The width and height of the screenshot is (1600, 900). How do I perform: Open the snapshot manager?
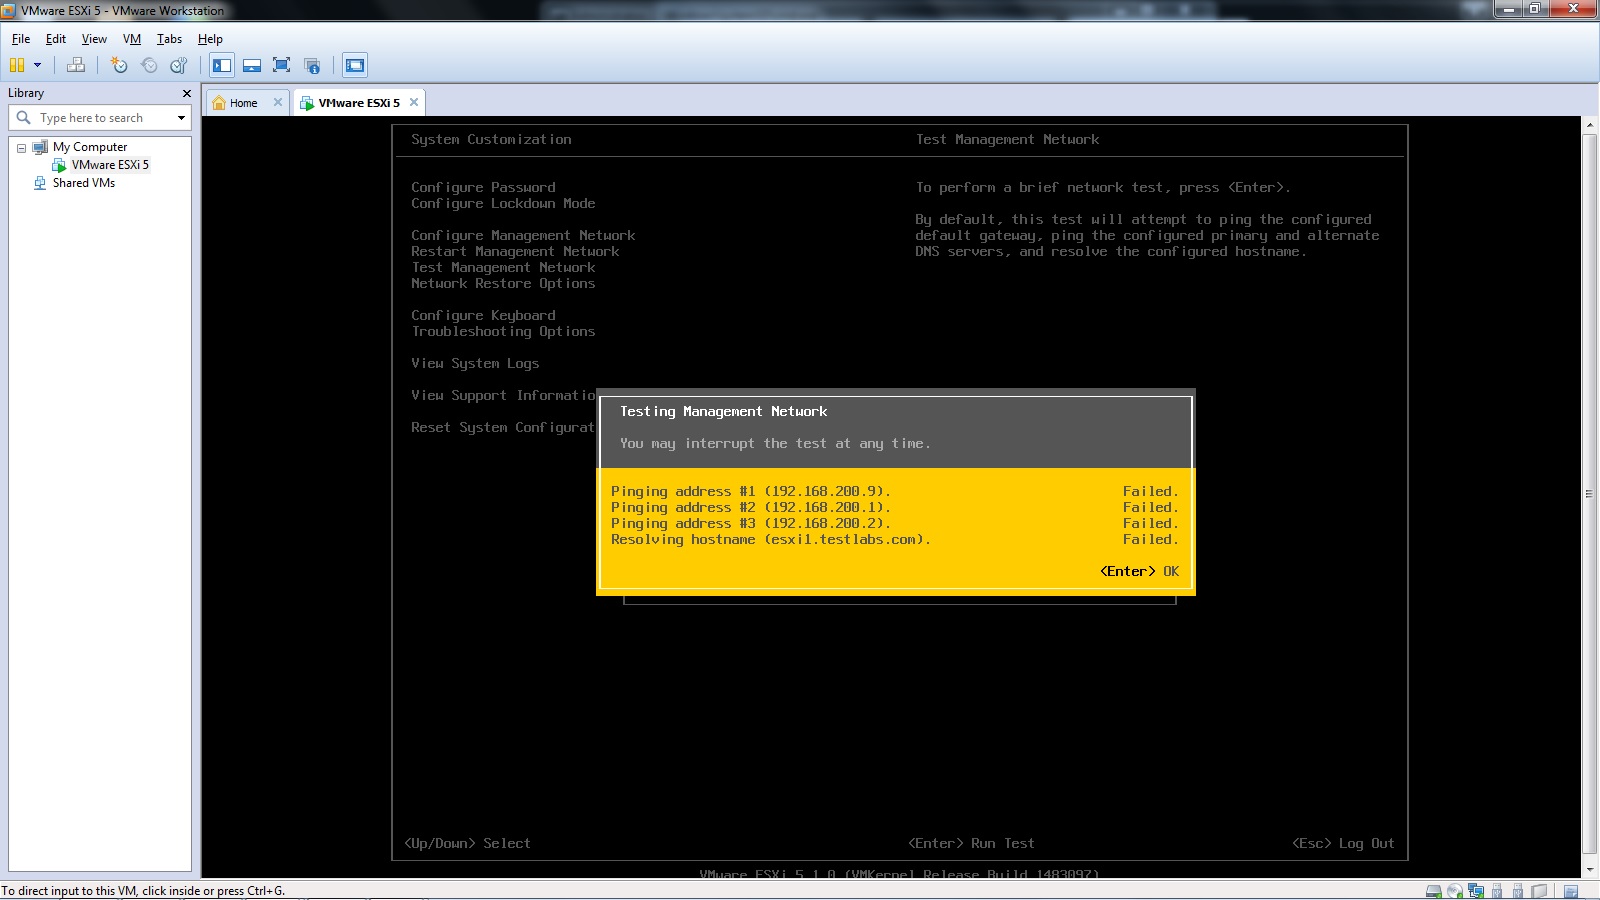click(179, 65)
